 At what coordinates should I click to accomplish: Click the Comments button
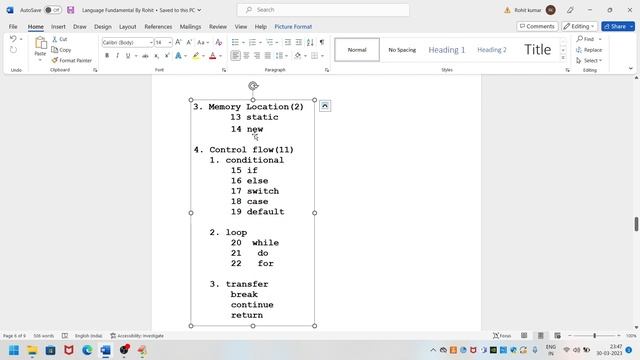click(x=537, y=27)
